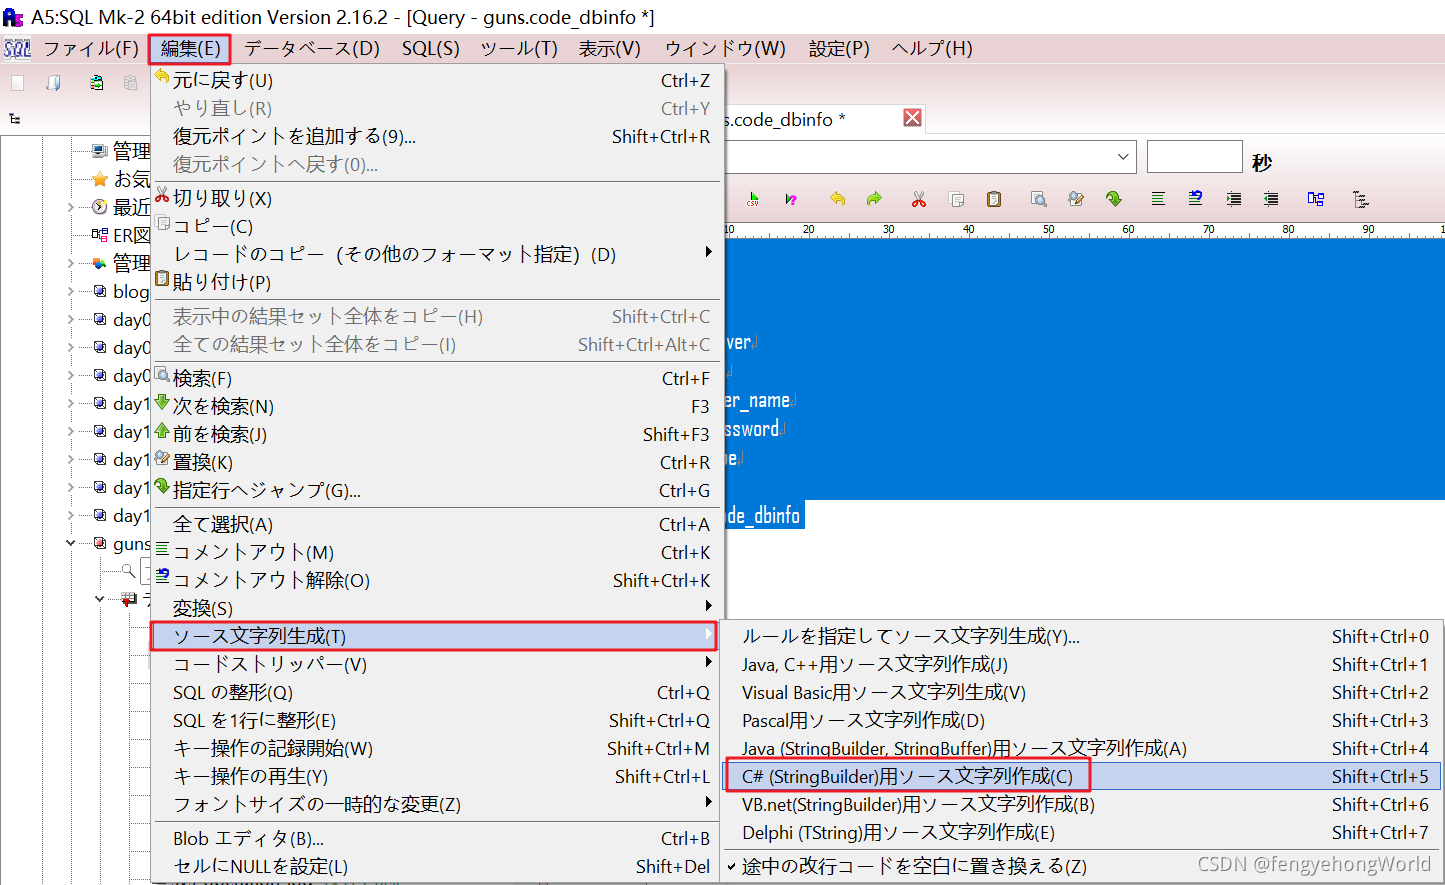
Task: Click the blue diagram toolbar icon
Action: 1316,199
